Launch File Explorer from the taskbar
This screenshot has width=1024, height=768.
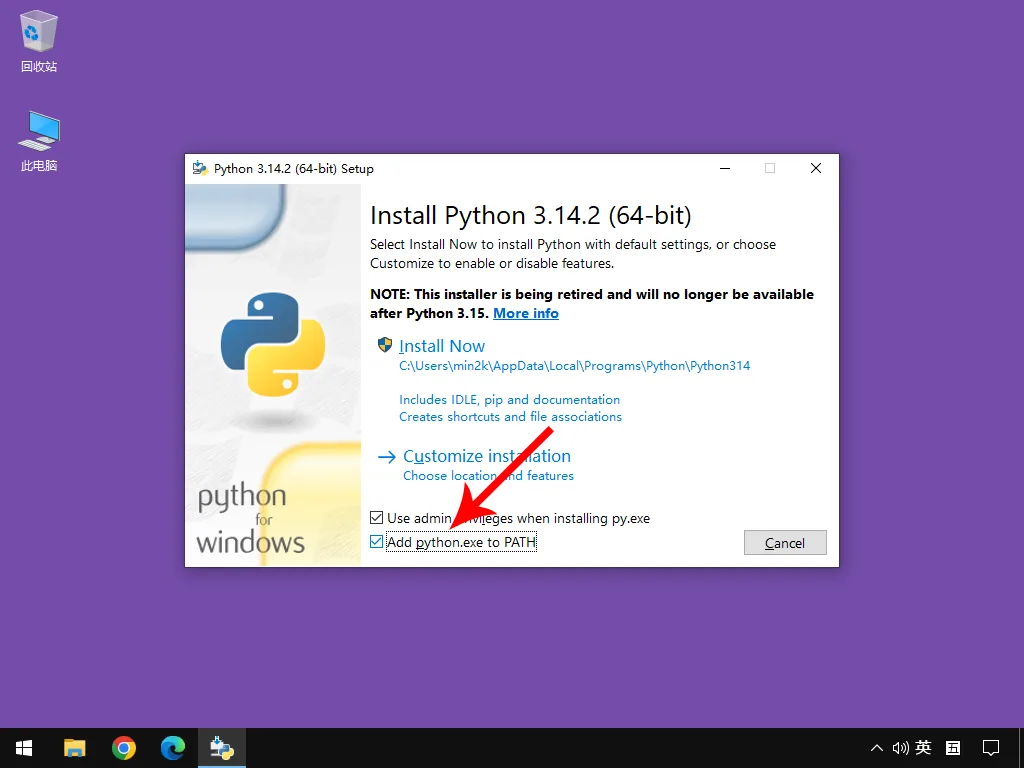tap(75, 748)
